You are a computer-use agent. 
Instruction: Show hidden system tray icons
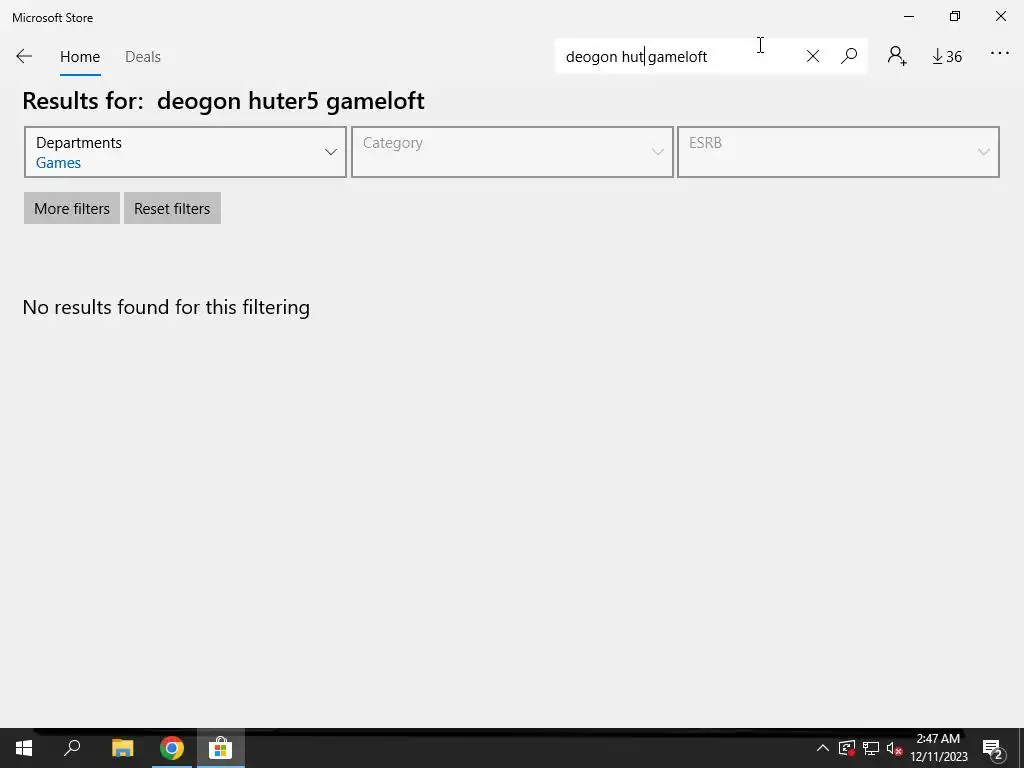pos(823,748)
